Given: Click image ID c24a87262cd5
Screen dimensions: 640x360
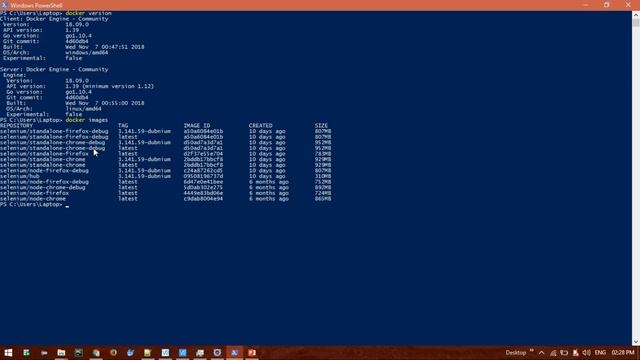Looking at the screenshot, I should click(x=203, y=171).
